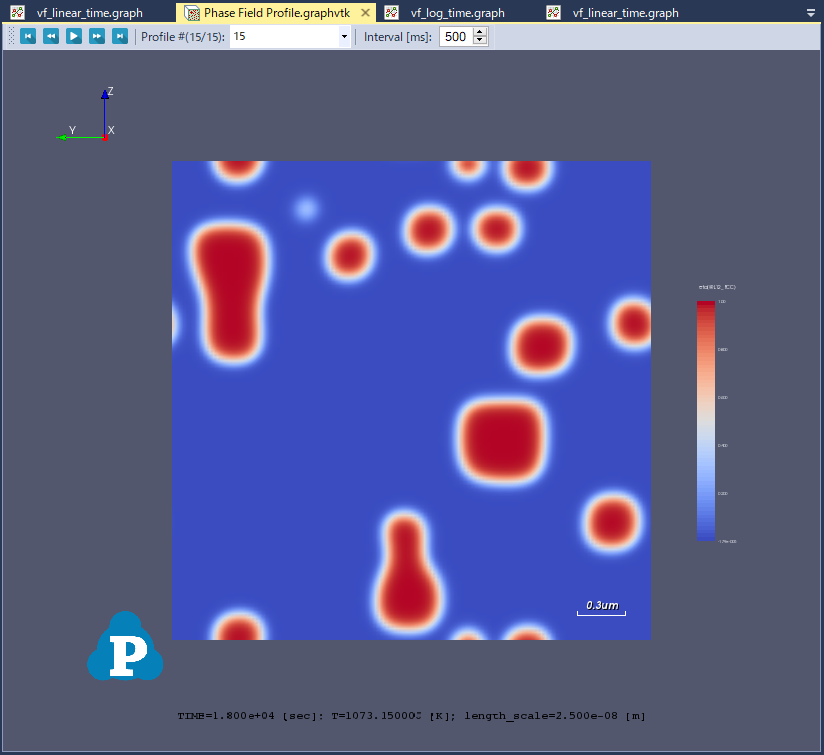This screenshot has height=755, width=824.
Task: Switch to the first vf_linear_time.graph tab
Action: pos(89,13)
